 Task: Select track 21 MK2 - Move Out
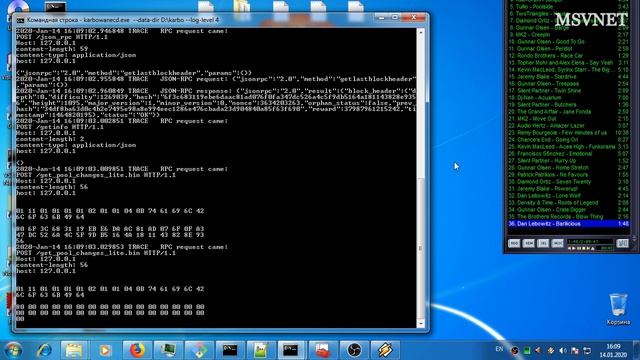[x=569, y=119]
